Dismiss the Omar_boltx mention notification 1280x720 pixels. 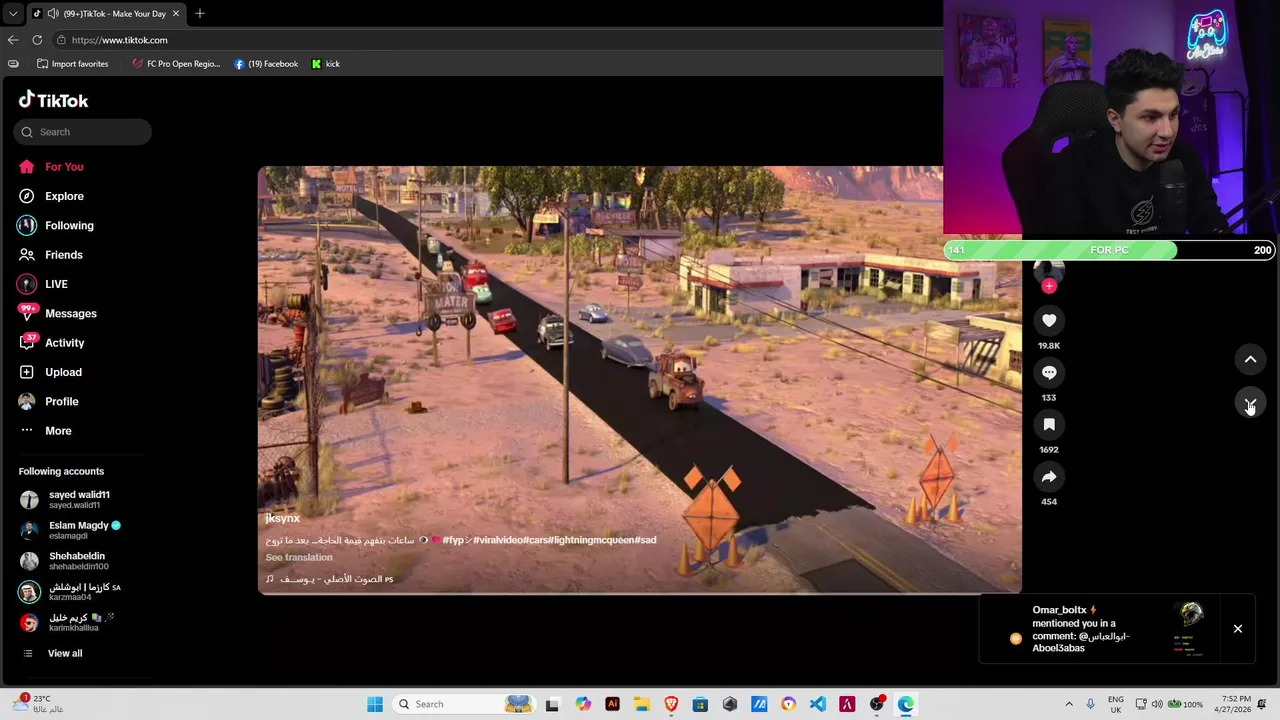1238,629
